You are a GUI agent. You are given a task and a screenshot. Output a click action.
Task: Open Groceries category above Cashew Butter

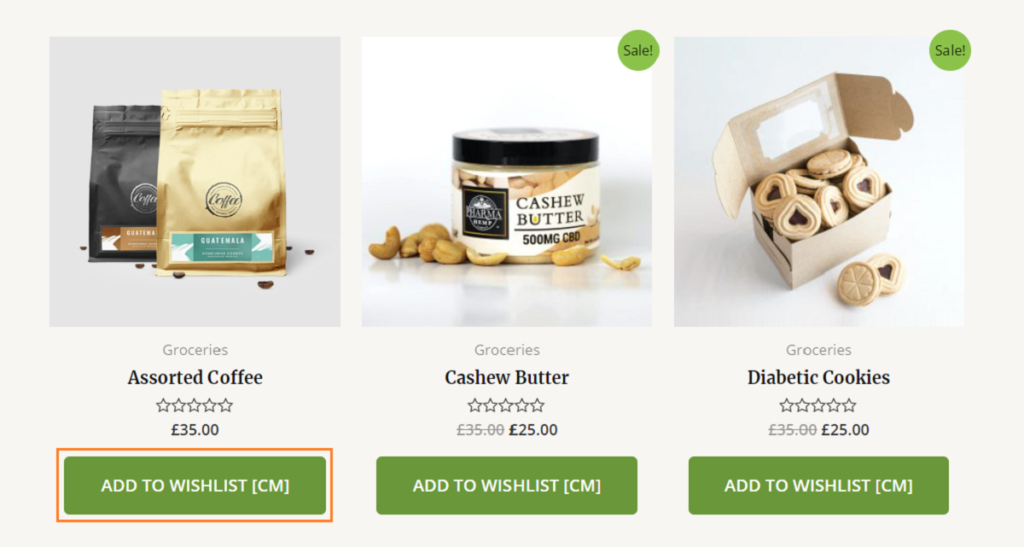click(x=507, y=350)
